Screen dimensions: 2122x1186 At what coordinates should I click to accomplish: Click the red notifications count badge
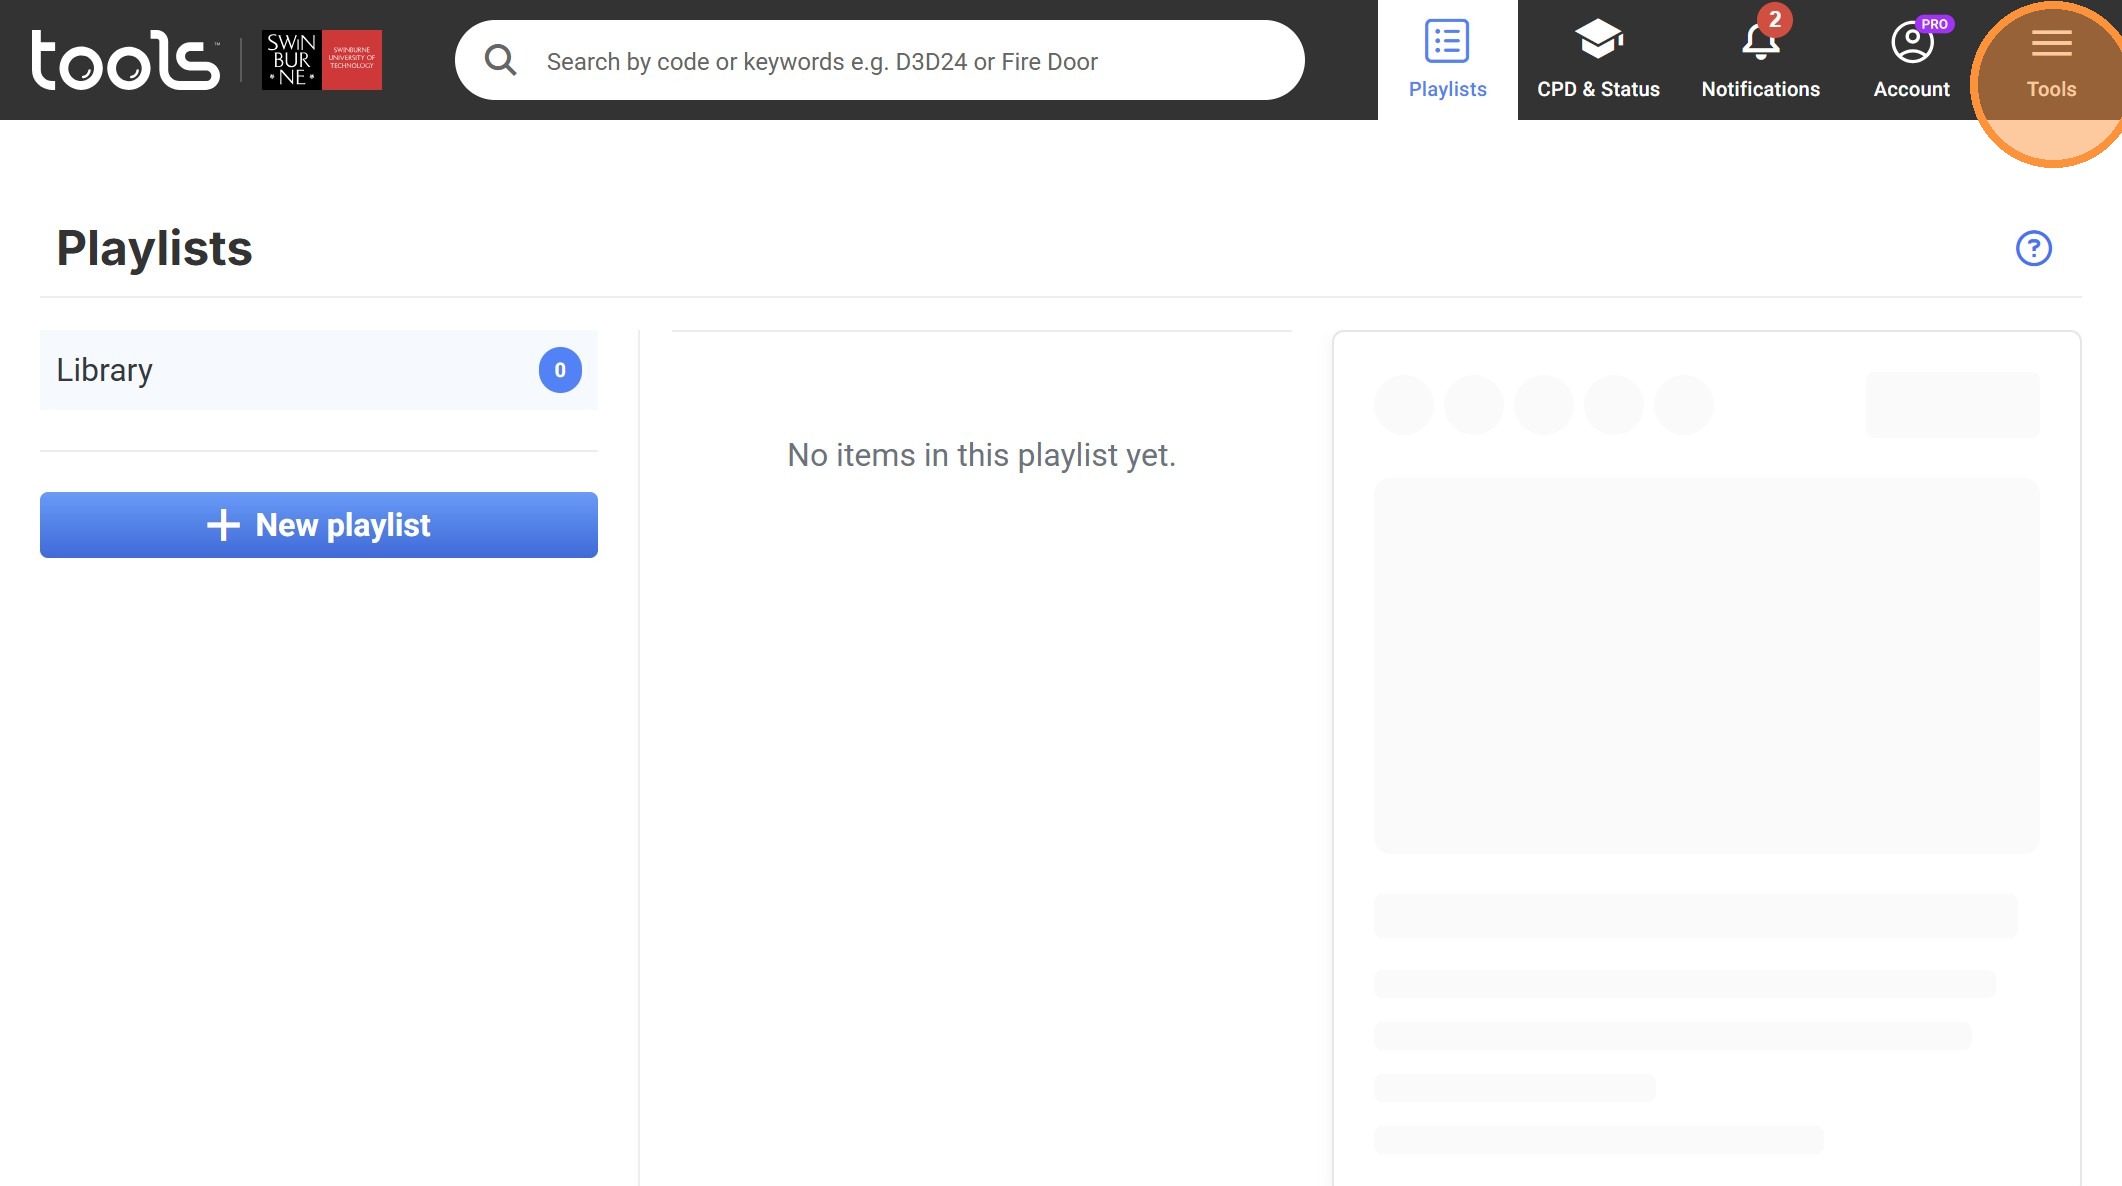(1775, 19)
